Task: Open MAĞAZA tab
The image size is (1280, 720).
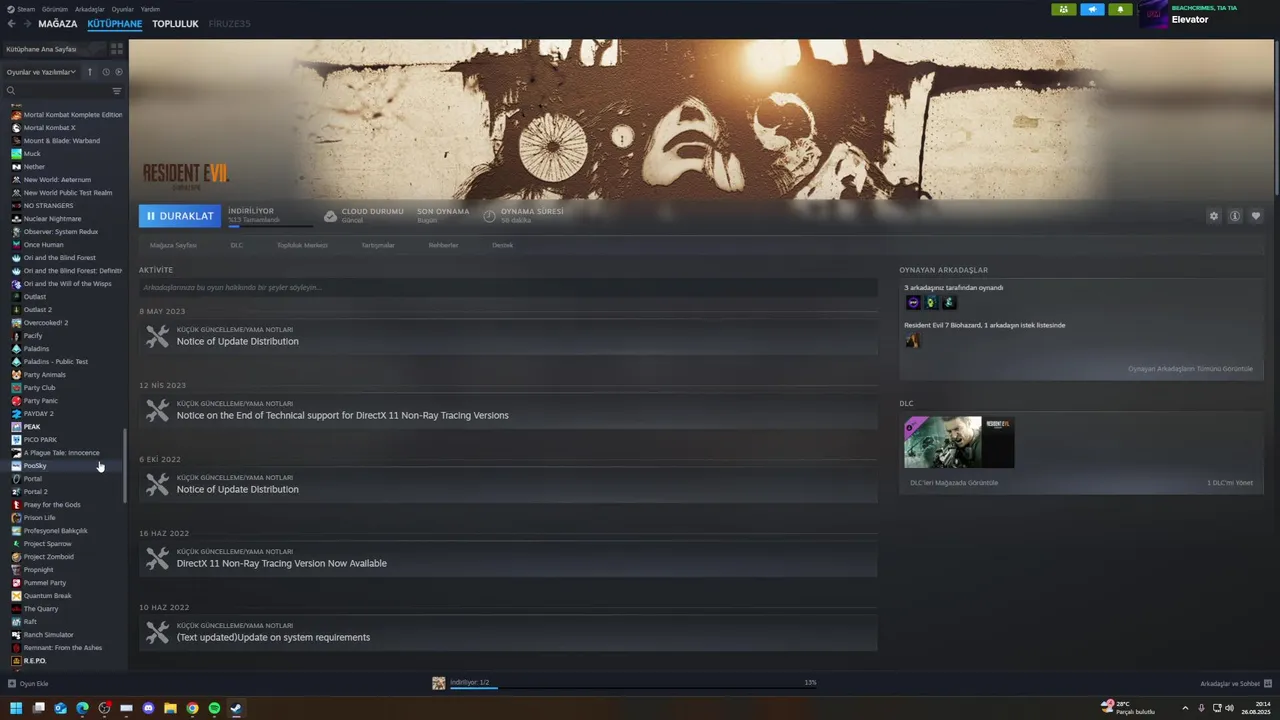Action: pos(57,23)
